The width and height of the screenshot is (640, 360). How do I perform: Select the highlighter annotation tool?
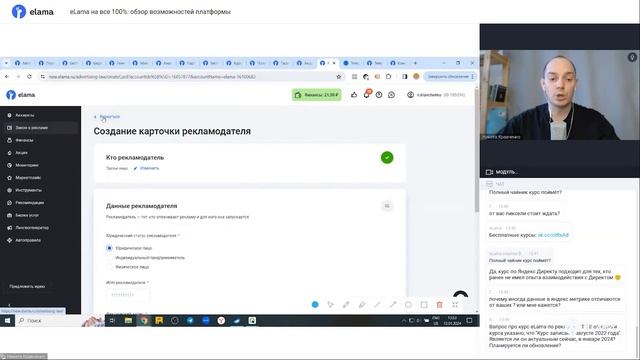(x=362, y=304)
